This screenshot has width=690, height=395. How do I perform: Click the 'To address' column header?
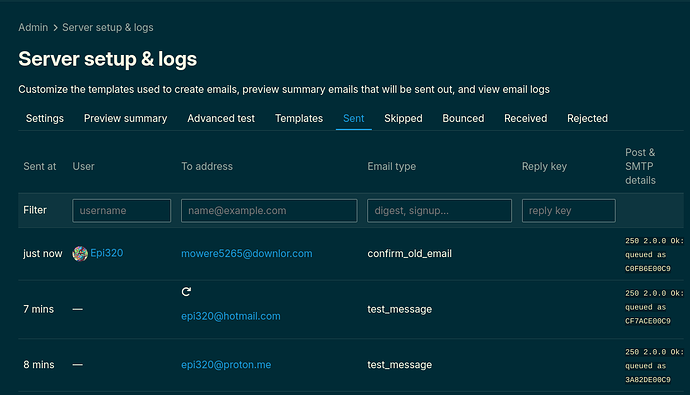[207, 166]
